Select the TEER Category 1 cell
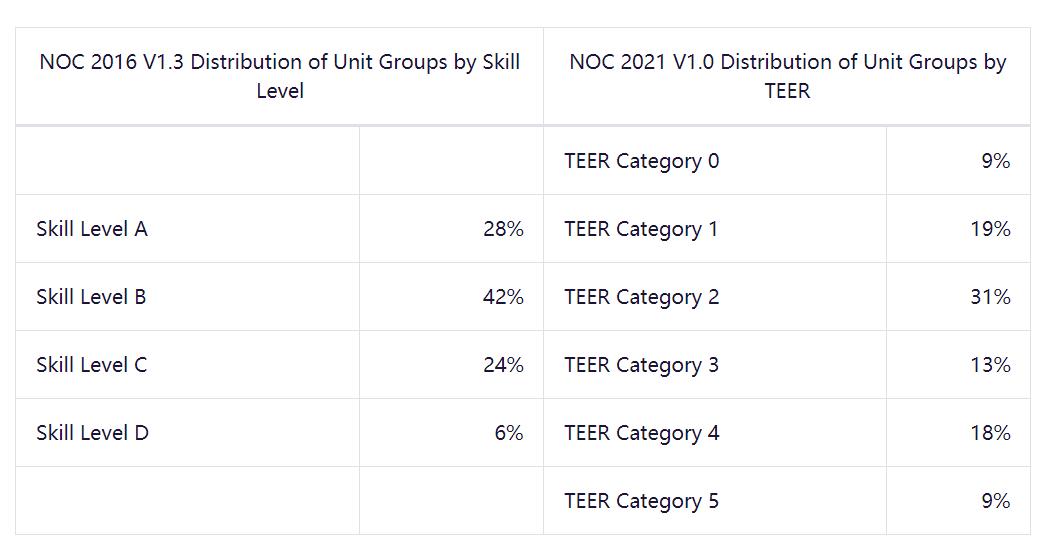This screenshot has width=1041, height=549. [641, 229]
